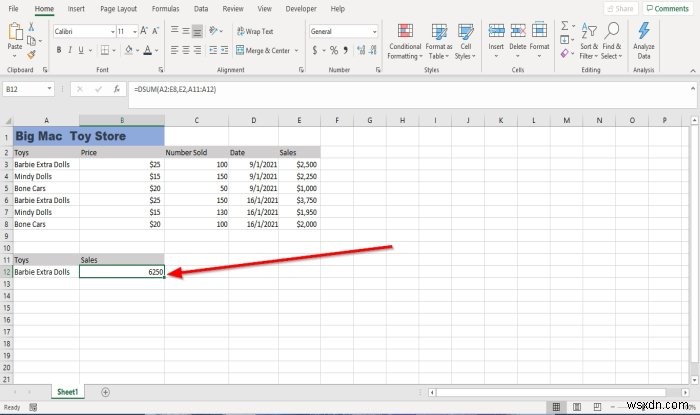Switch to Page Layout view in status bar
Screen dimensions: 700x415
click(x=577, y=407)
